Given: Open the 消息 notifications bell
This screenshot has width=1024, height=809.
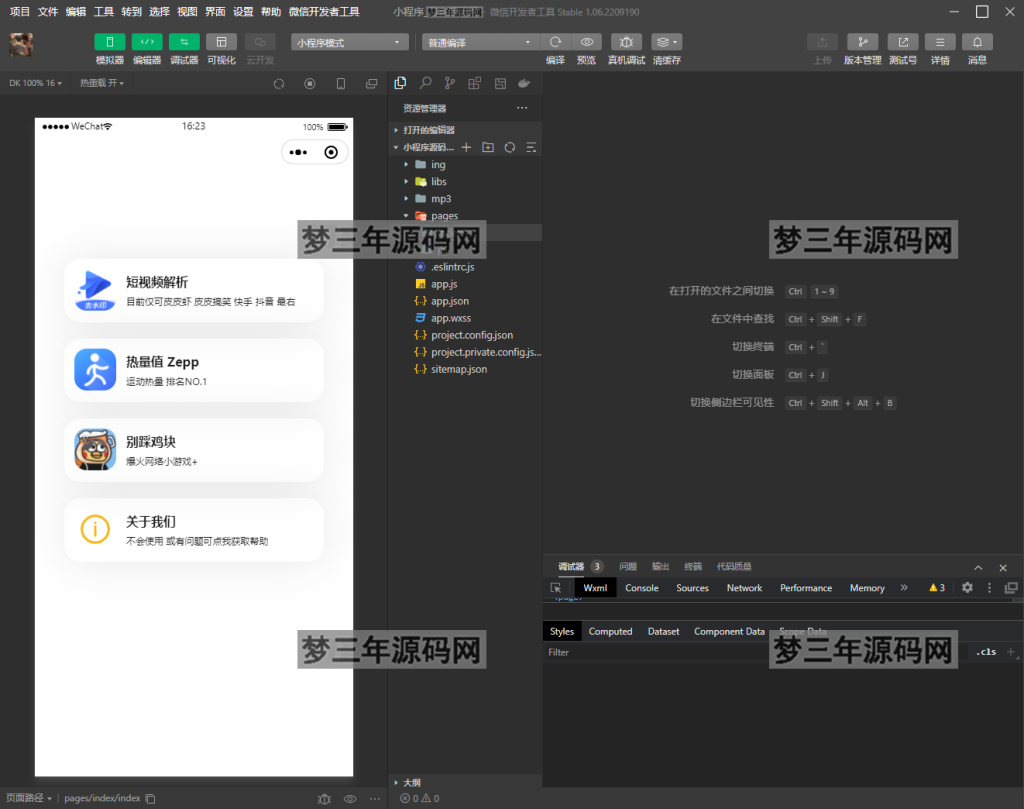Looking at the screenshot, I should pos(978,42).
